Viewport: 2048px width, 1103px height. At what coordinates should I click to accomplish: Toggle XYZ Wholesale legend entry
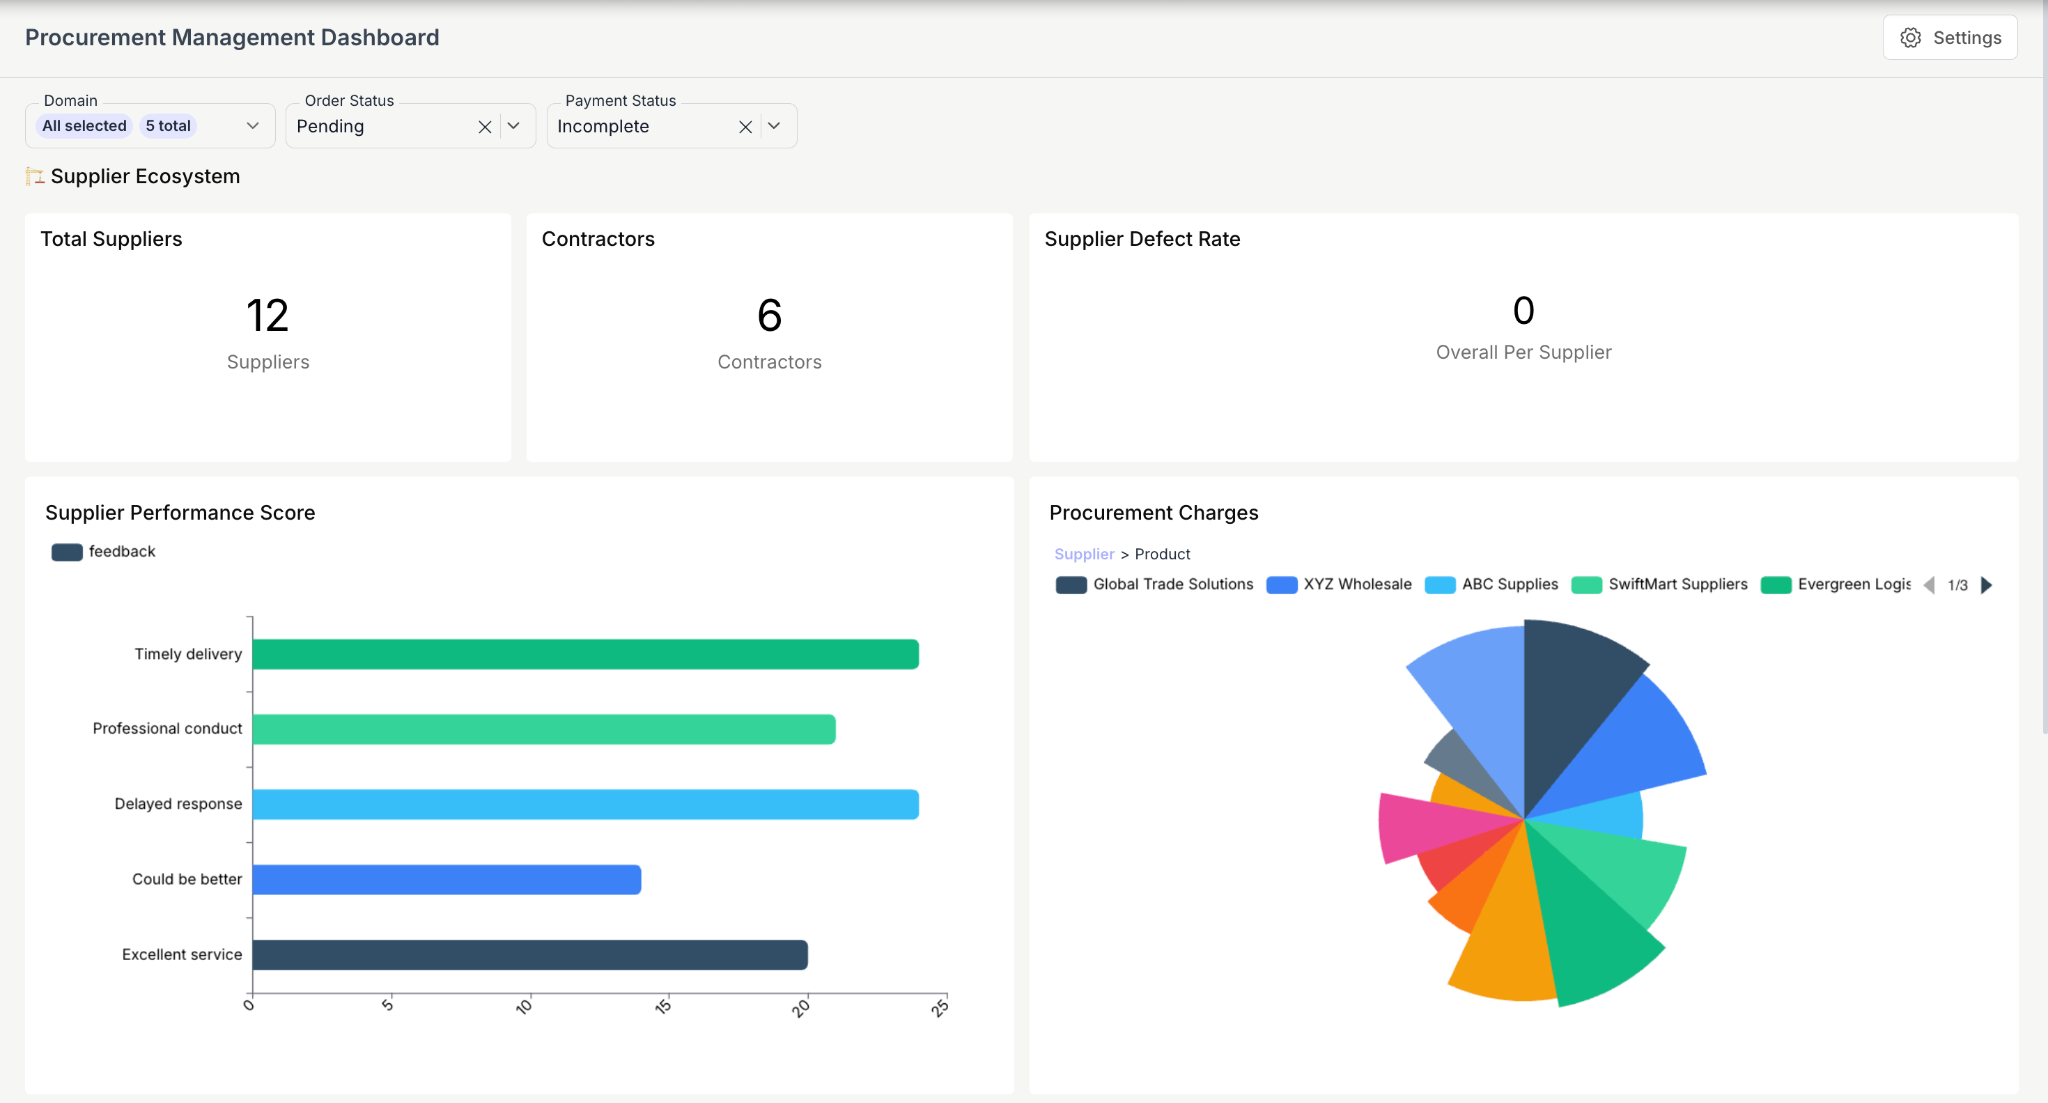(1339, 585)
